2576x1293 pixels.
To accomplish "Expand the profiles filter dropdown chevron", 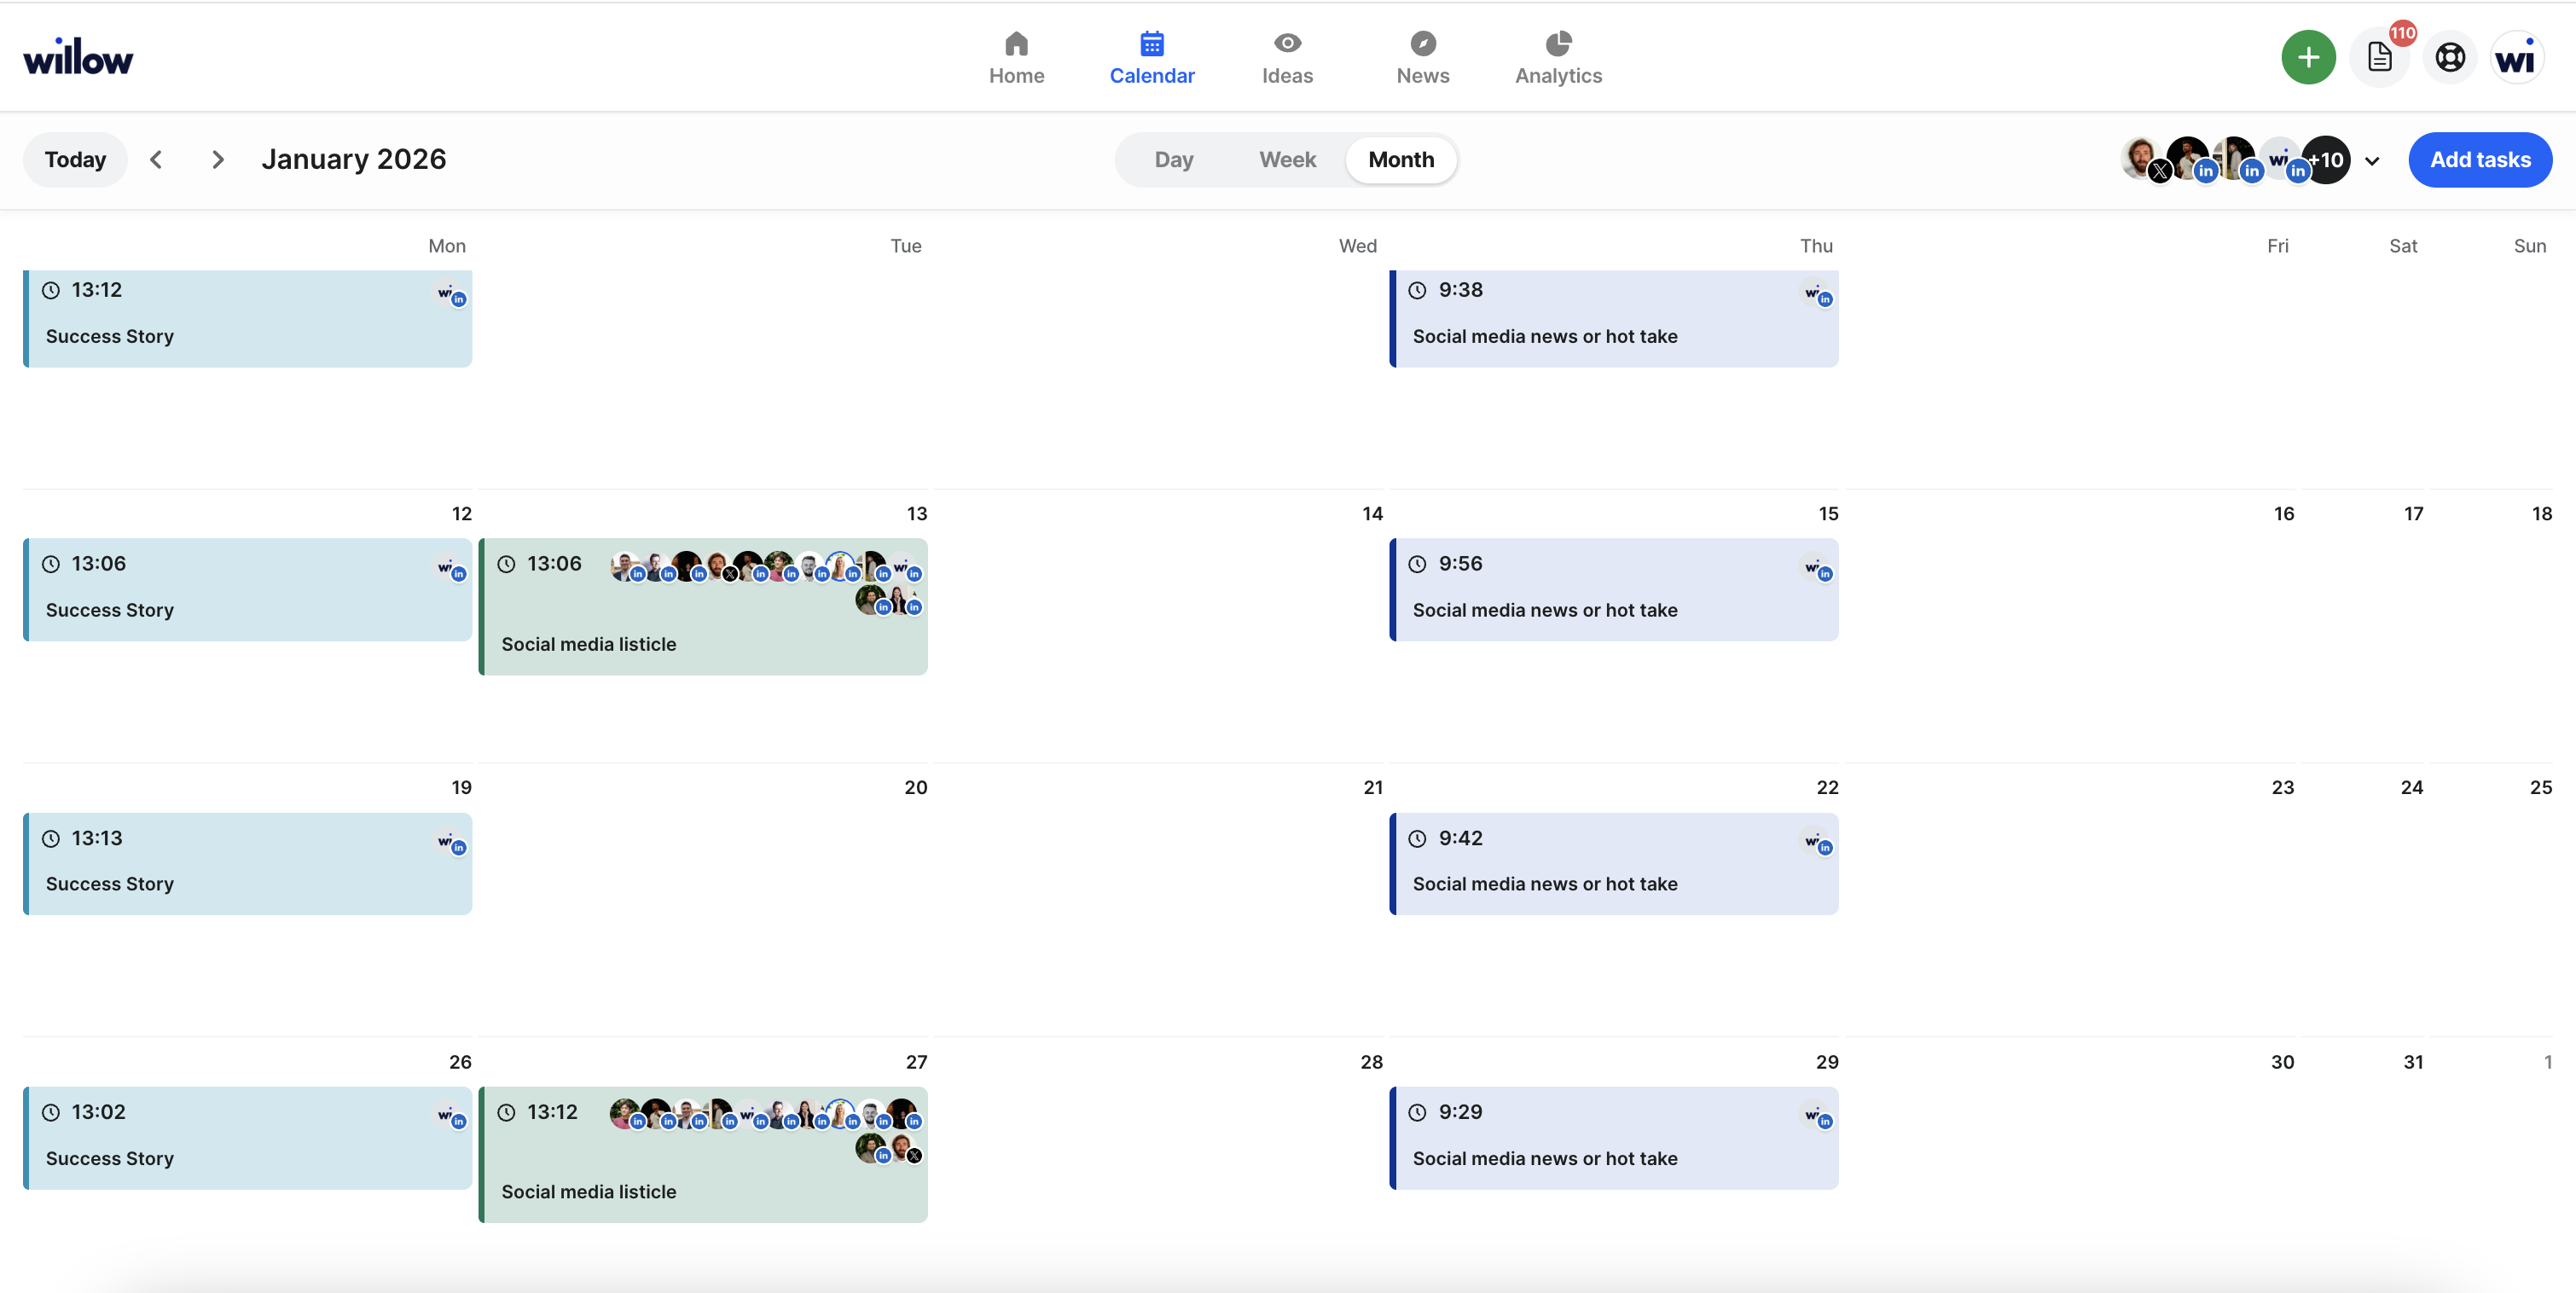I will click(2372, 161).
